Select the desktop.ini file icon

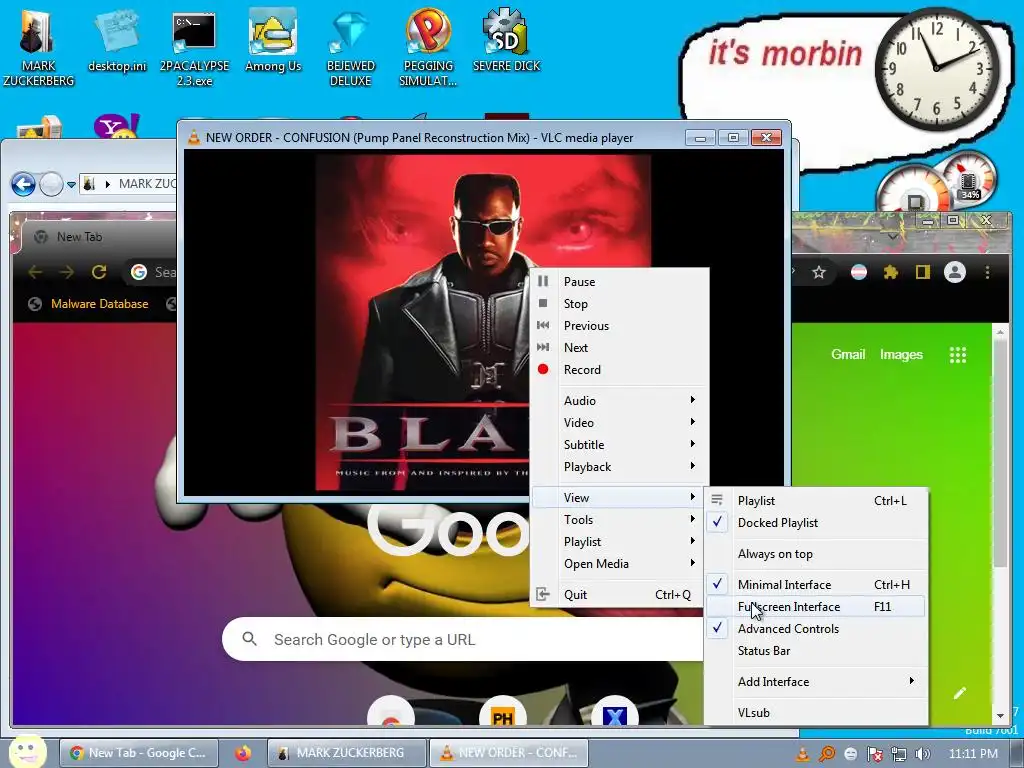[118, 40]
